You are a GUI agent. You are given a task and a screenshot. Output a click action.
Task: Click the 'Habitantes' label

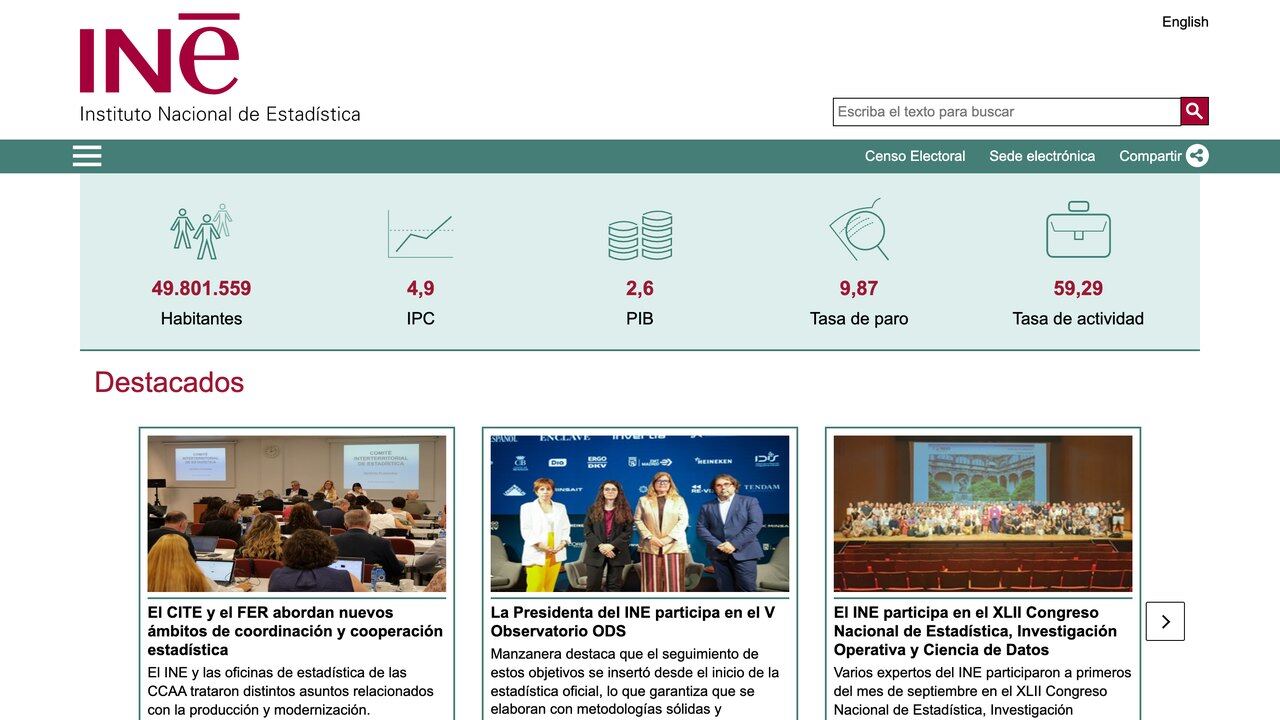tap(201, 319)
